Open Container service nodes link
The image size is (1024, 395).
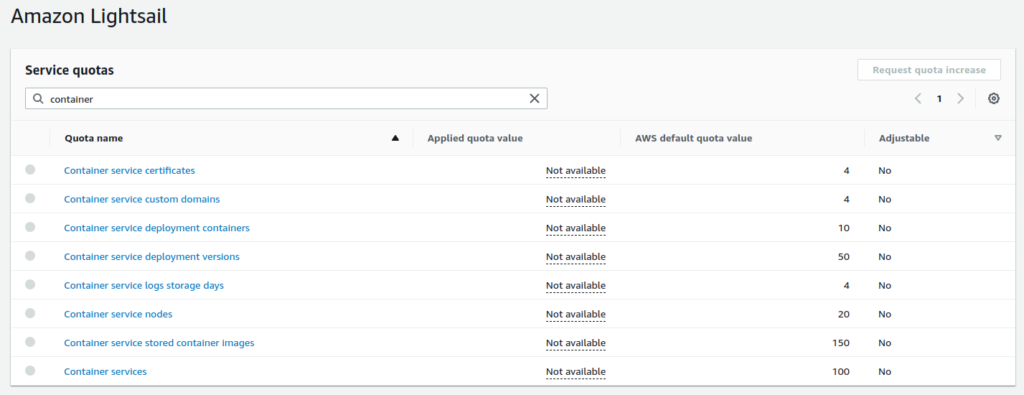coord(118,314)
